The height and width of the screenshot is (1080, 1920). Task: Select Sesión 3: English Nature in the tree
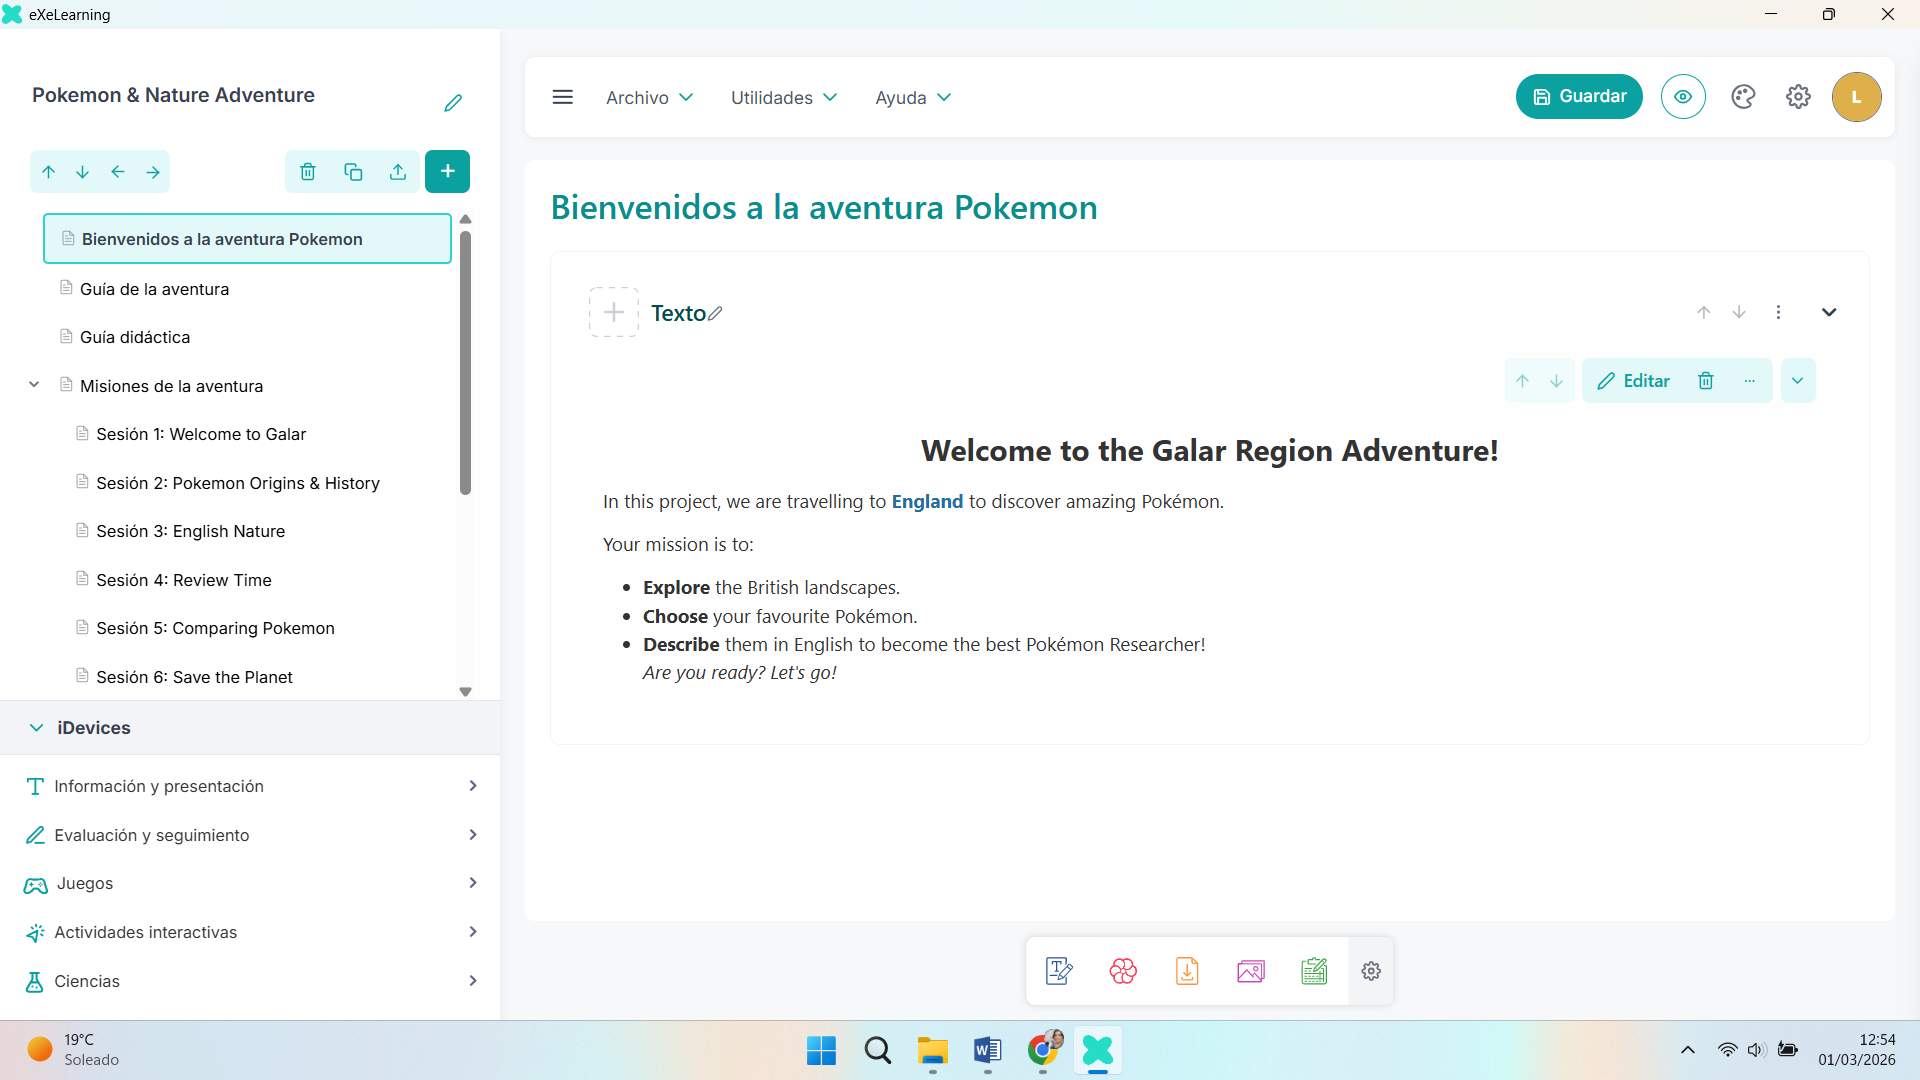click(x=190, y=531)
